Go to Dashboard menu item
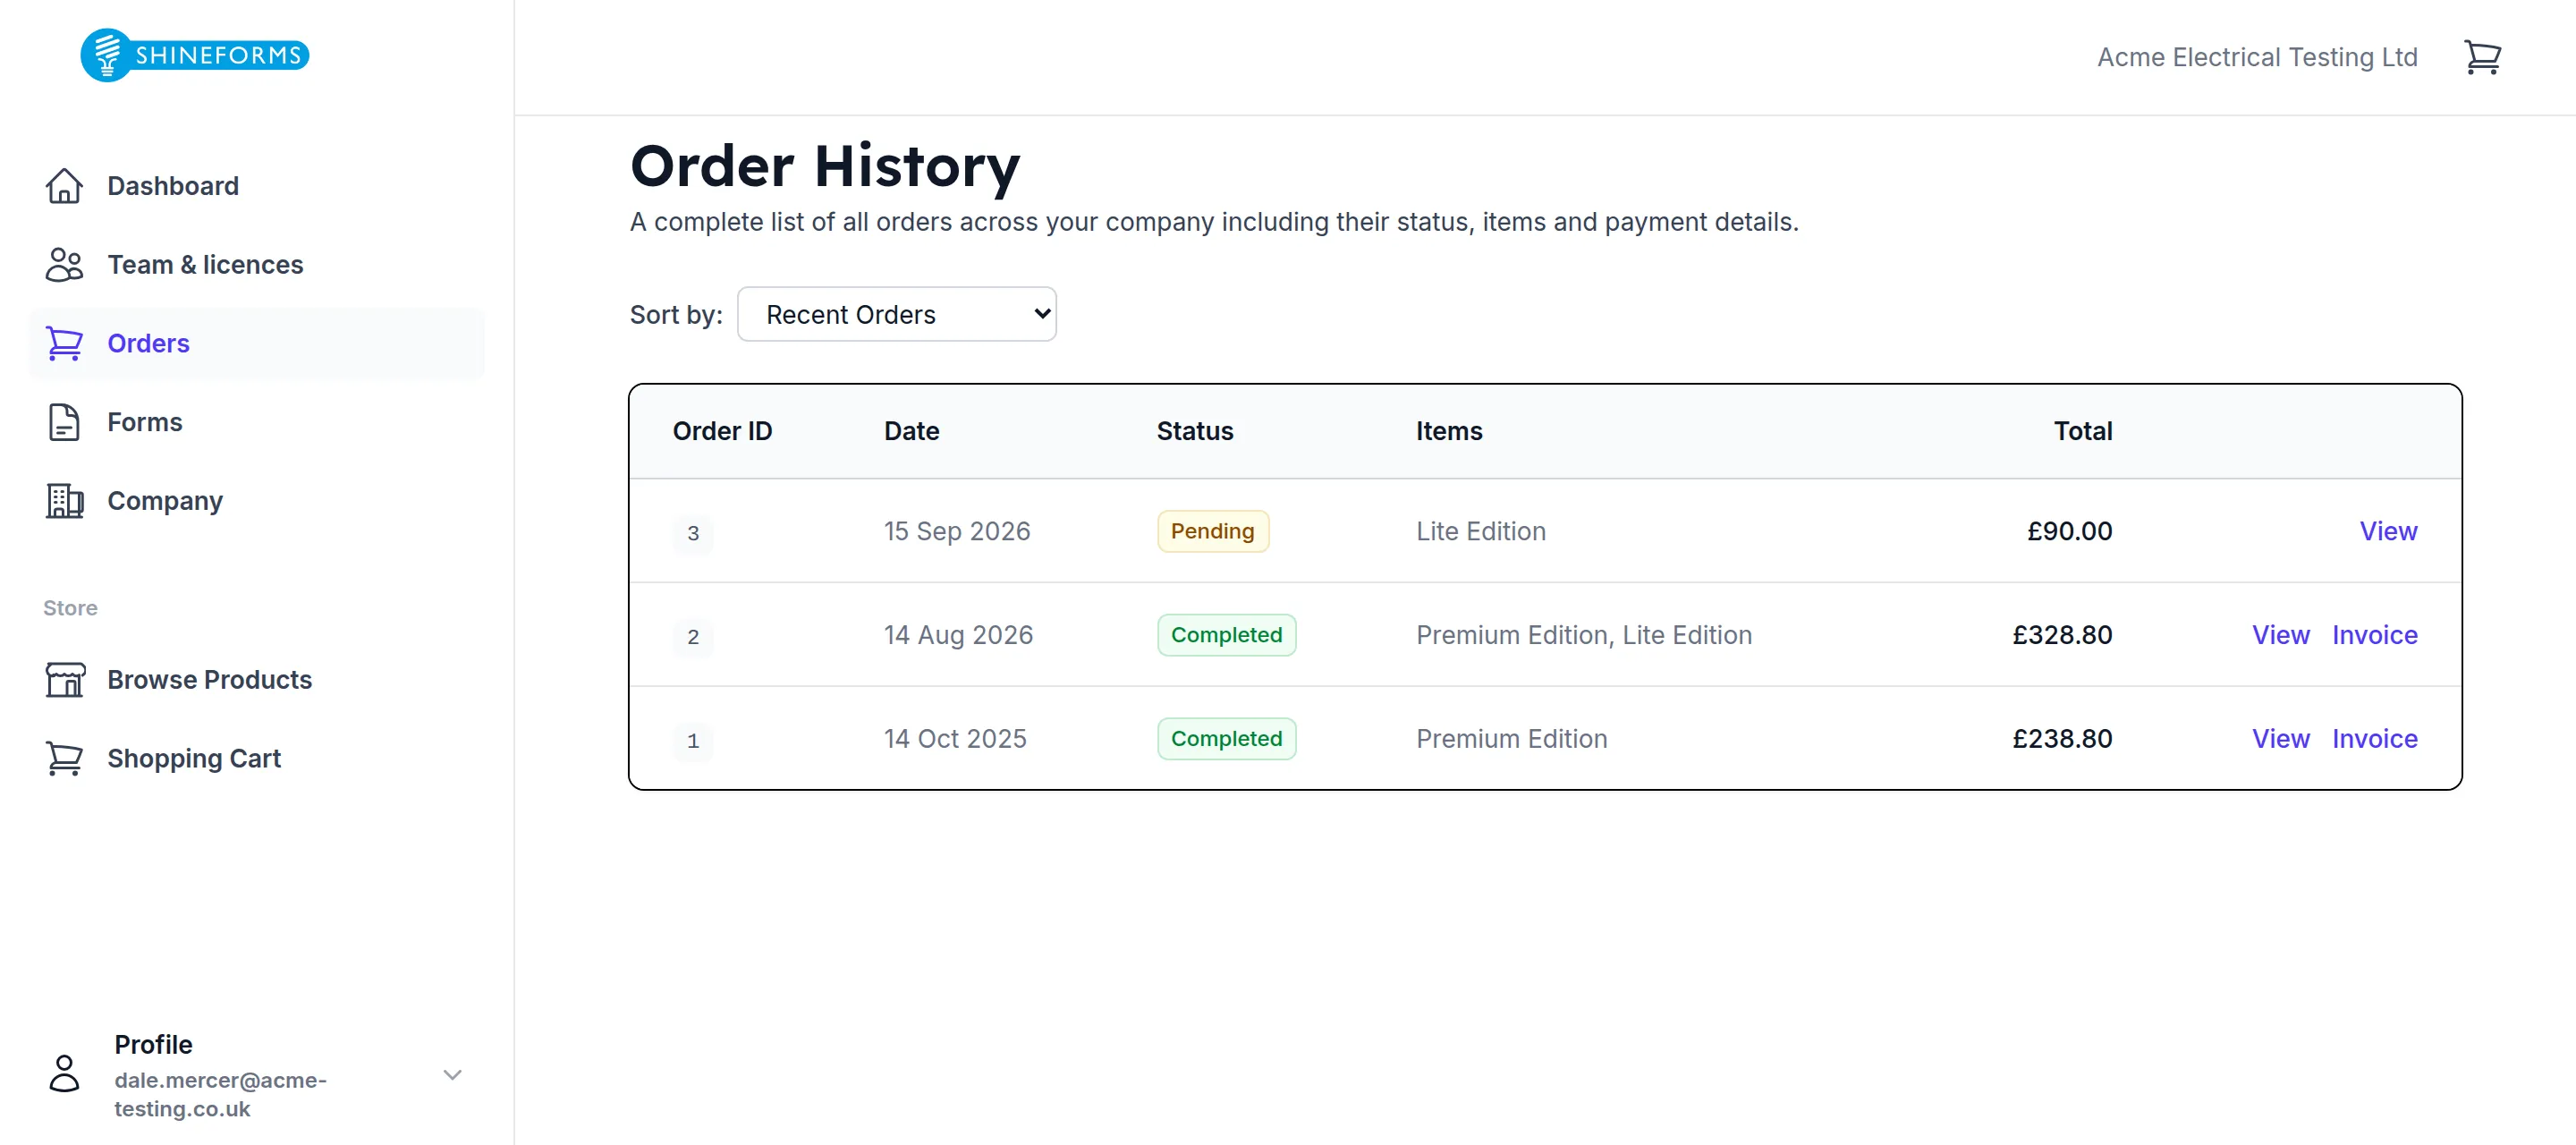2576x1145 pixels. click(256, 186)
